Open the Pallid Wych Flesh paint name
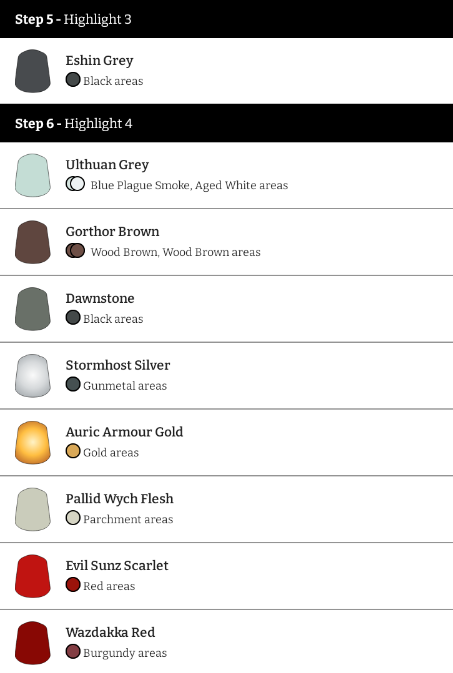This screenshot has height=673, width=453. pos(119,498)
